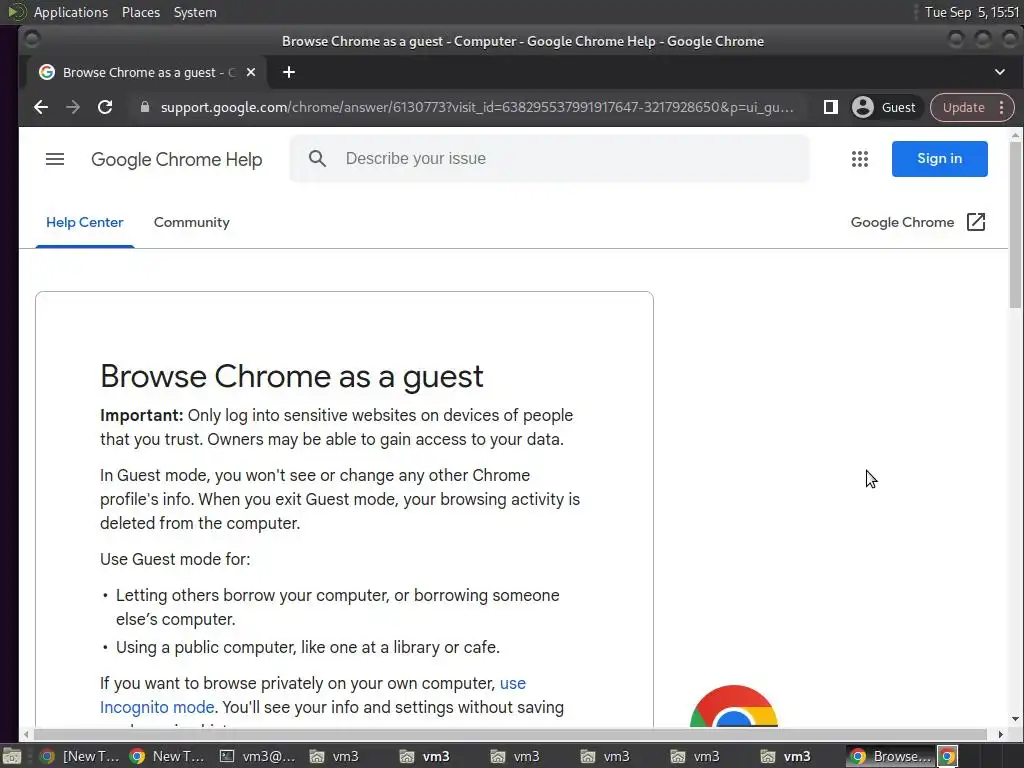The image size is (1024, 768).
Task: Click the show desktop taskbar icon
Action: pos(12,756)
